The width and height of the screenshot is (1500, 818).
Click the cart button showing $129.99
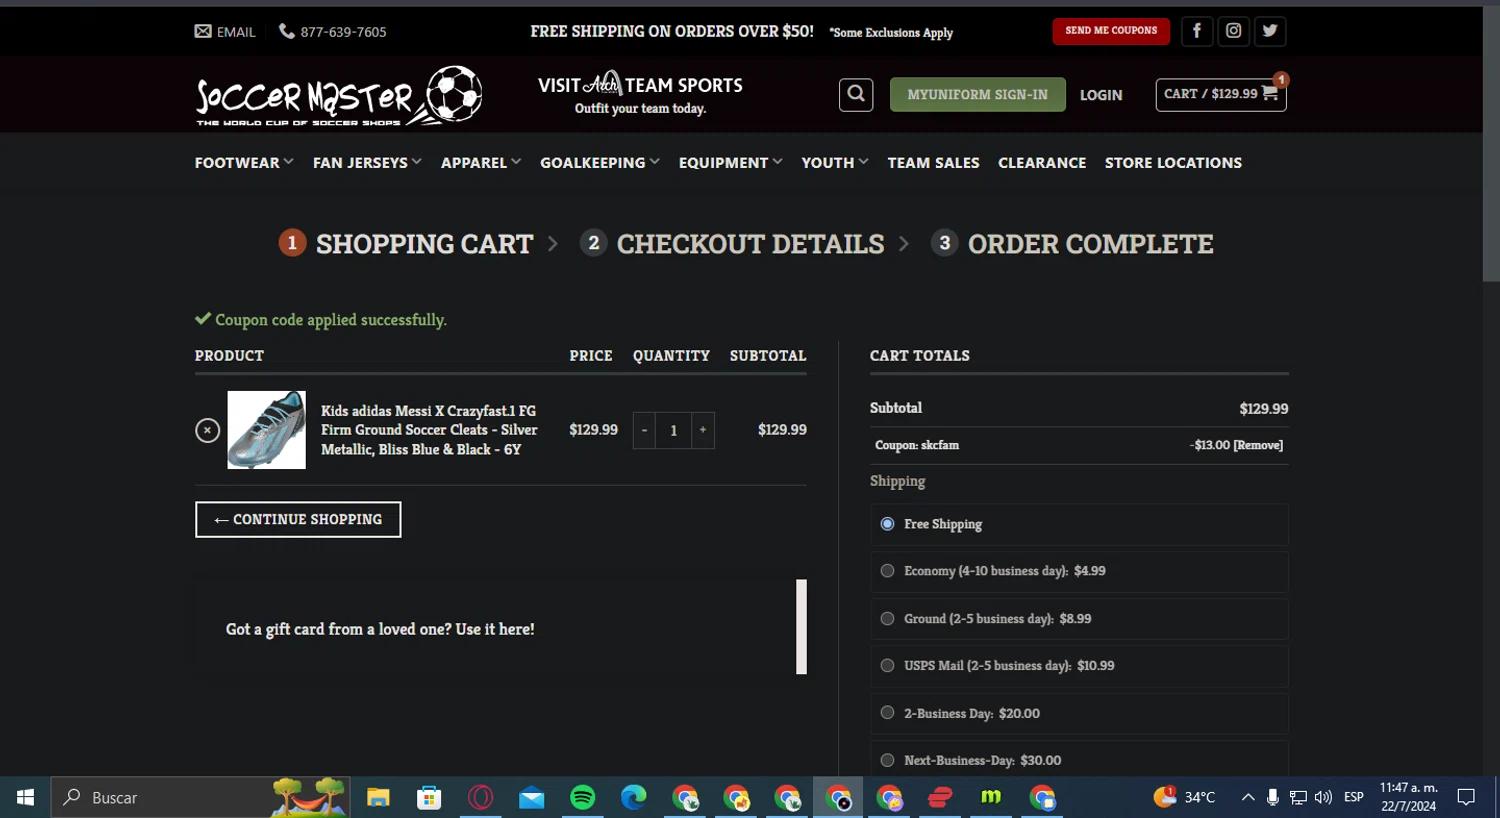point(1221,94)
